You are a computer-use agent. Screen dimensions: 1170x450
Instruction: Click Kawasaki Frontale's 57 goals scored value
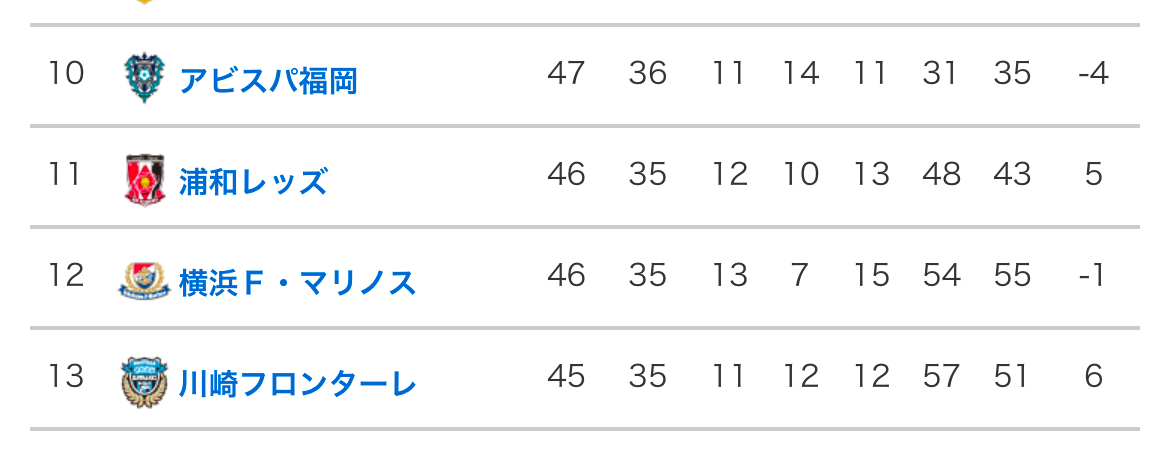click(941, 376)
